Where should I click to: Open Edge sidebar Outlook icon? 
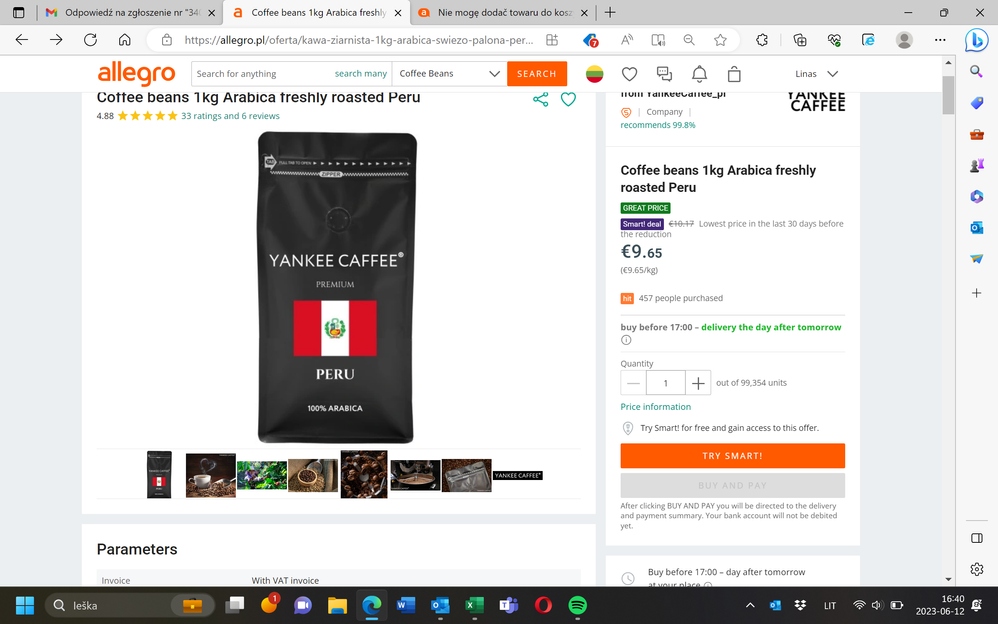click(x=976, y=227)
